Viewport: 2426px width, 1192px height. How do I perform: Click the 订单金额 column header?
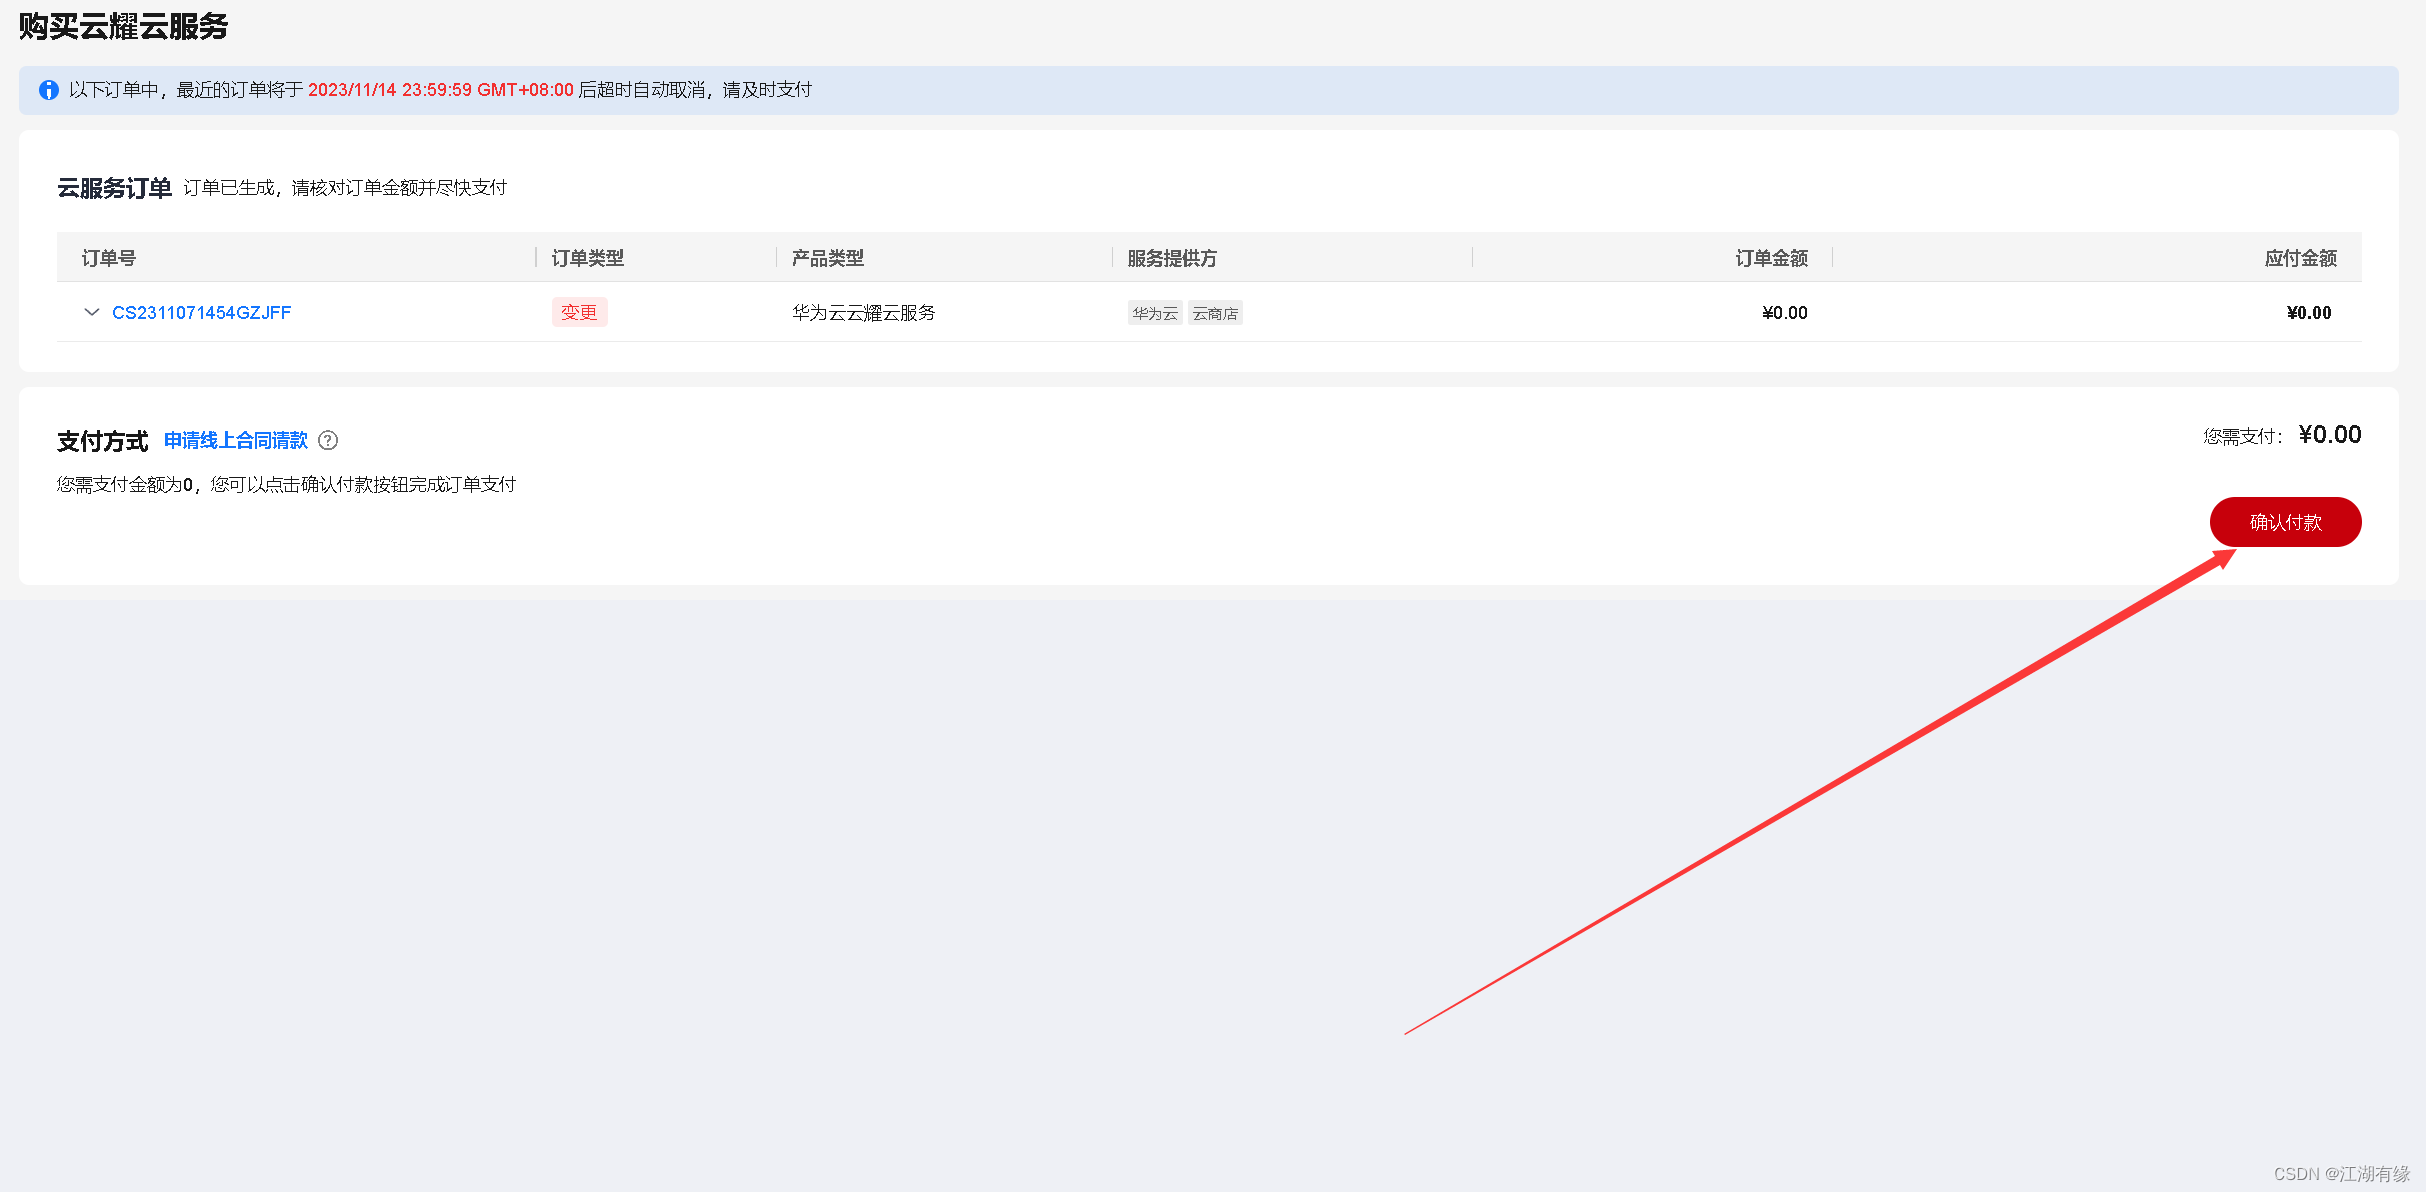click(x=1771, y=258)
